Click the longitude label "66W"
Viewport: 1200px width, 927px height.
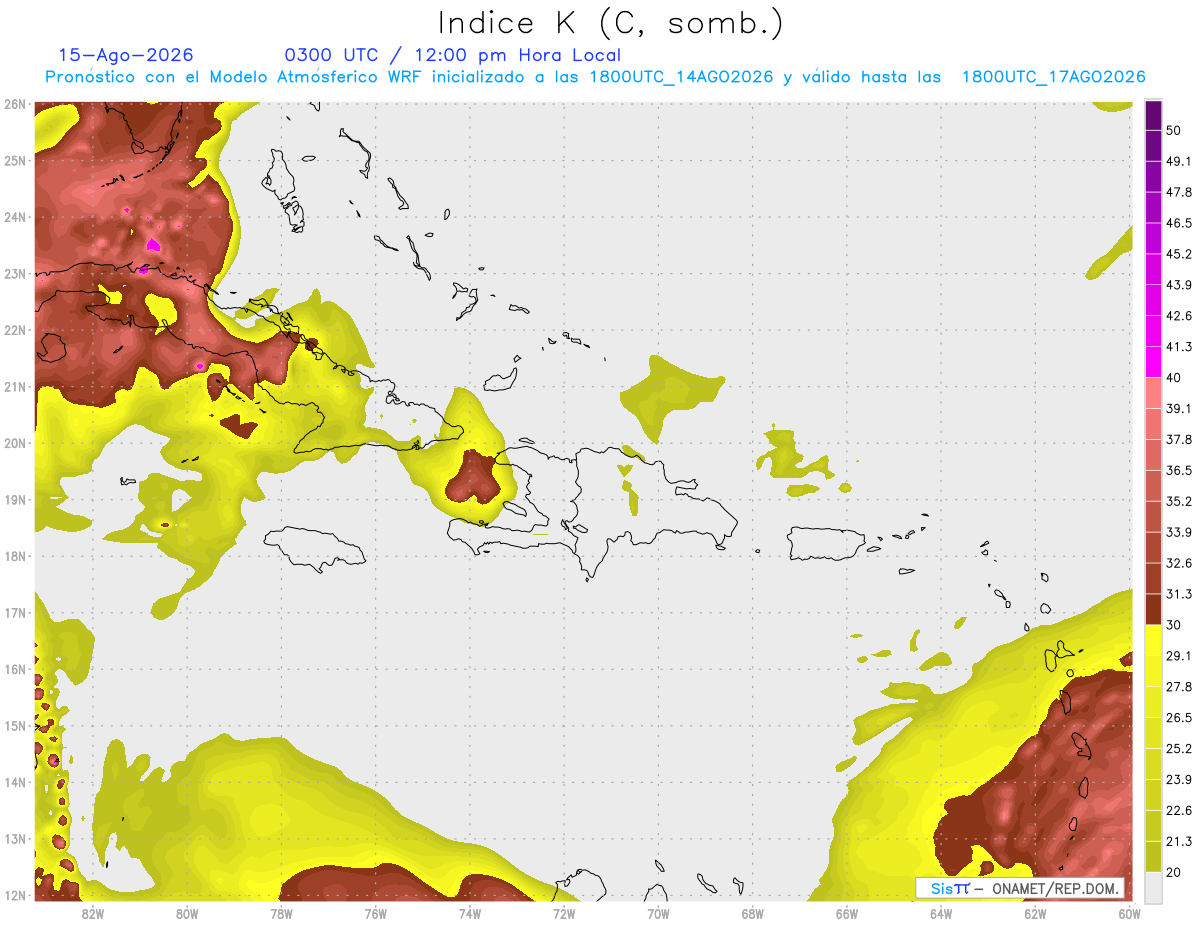(847, 914)
